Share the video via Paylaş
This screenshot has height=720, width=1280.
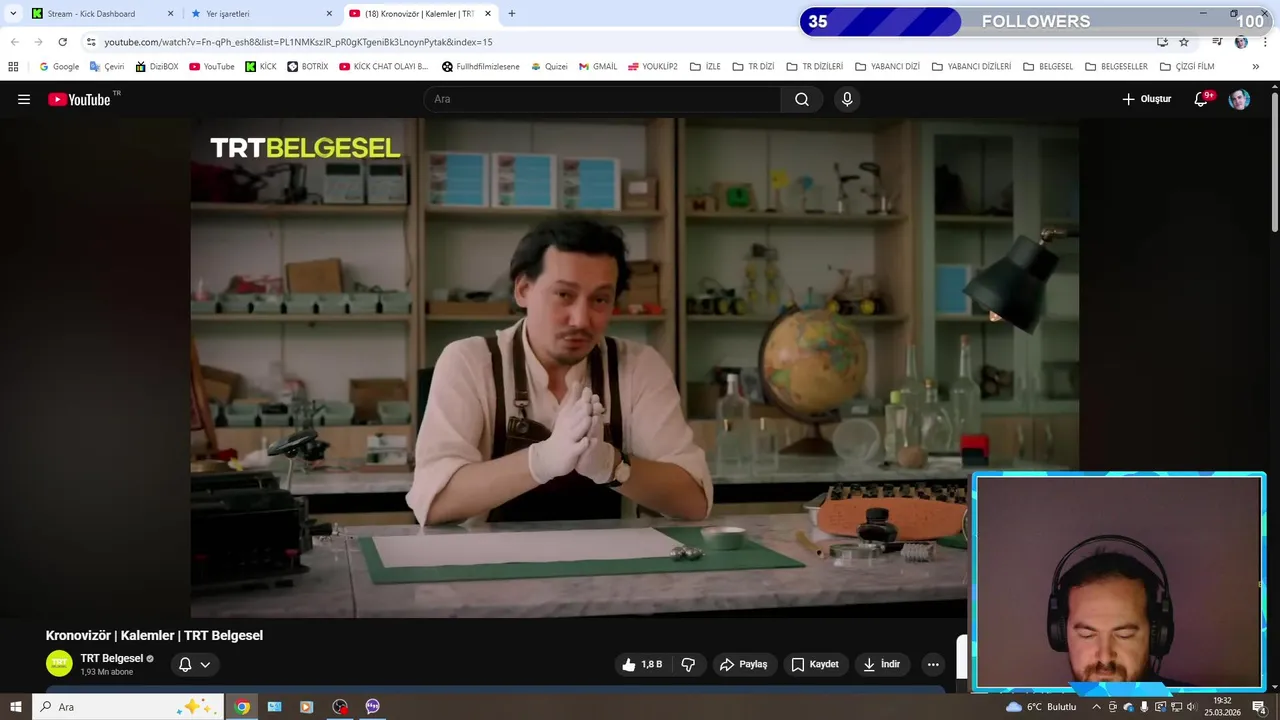tap(745, 664)
